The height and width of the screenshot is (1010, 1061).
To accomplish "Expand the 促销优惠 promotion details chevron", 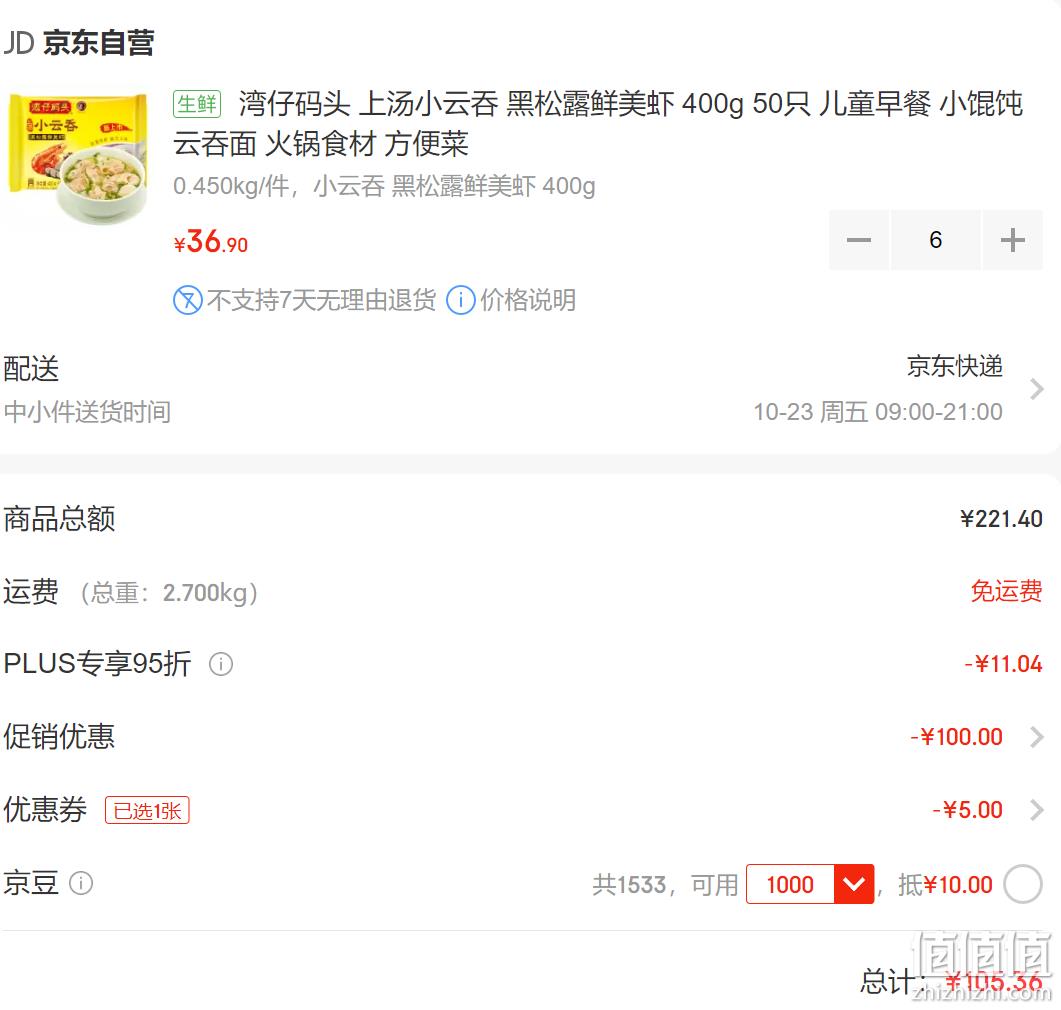I will point(1035,737).
